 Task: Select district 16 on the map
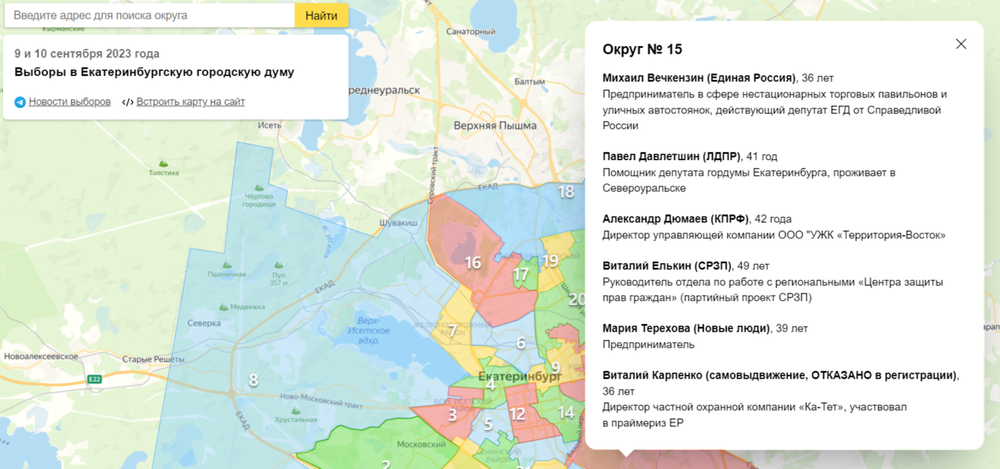click(x=473, y=262)
